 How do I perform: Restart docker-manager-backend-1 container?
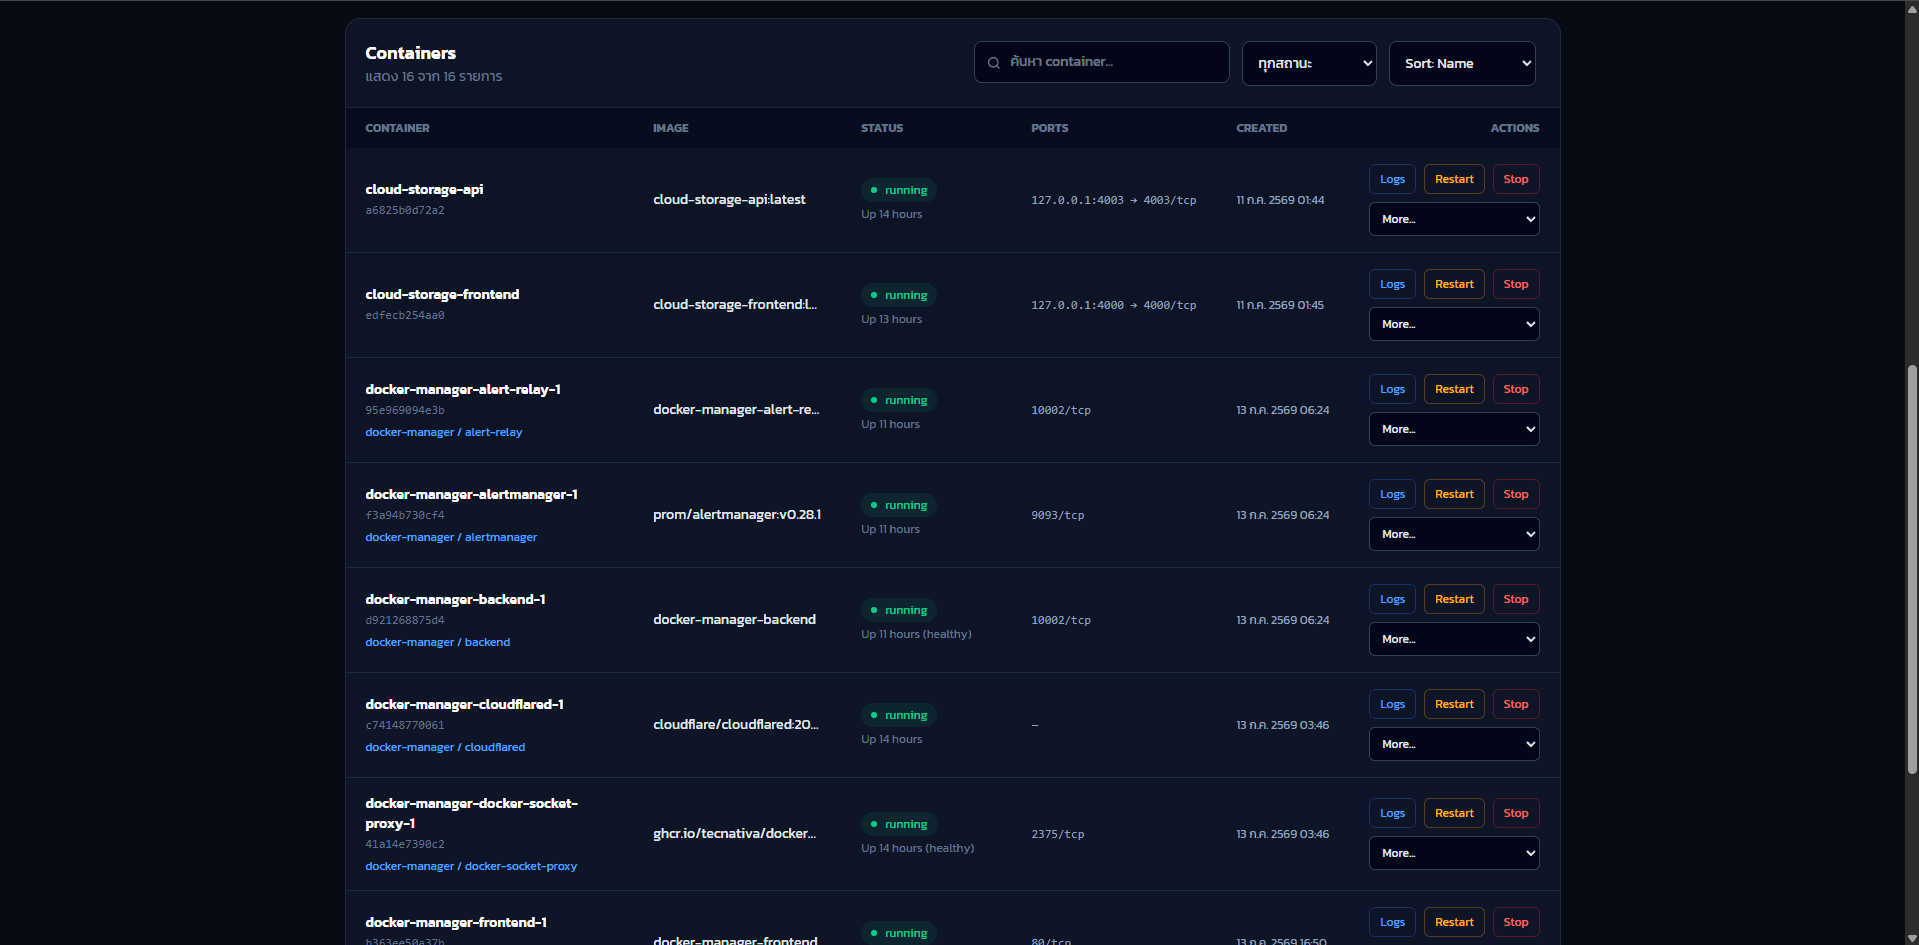point(1454,599)
